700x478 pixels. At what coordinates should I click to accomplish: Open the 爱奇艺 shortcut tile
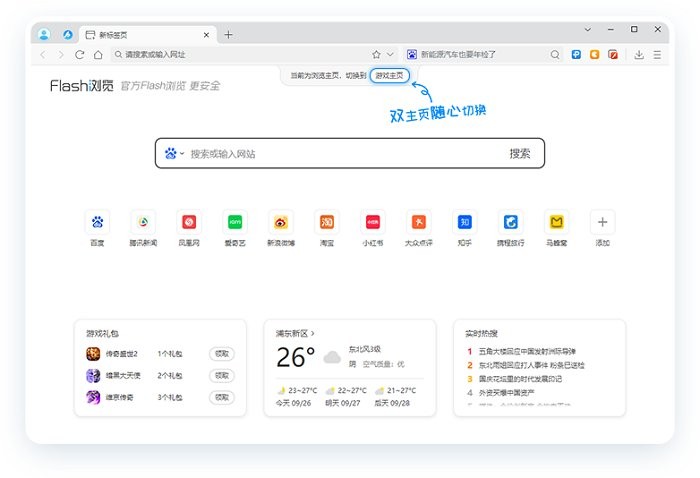[x=235, y=222]
